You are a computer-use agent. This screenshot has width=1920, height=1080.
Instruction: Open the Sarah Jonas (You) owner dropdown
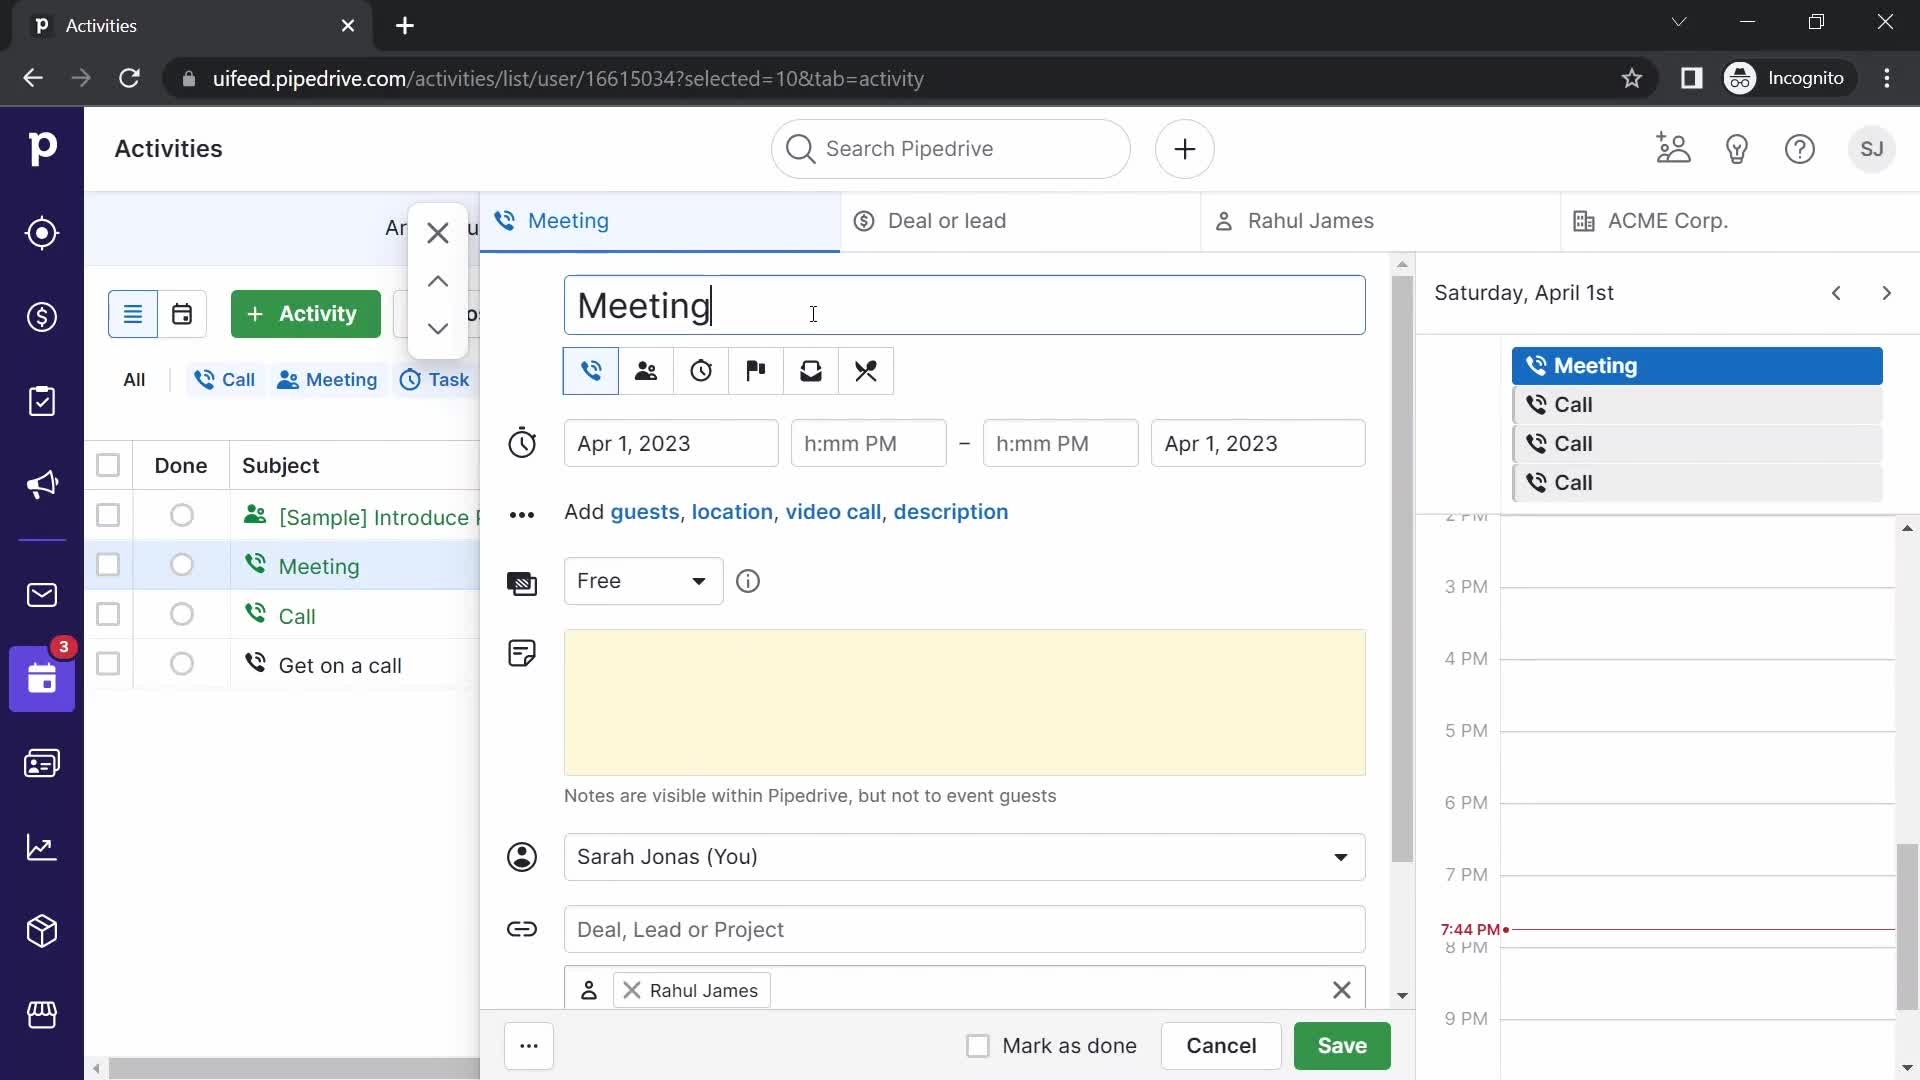tap(964, 857)
